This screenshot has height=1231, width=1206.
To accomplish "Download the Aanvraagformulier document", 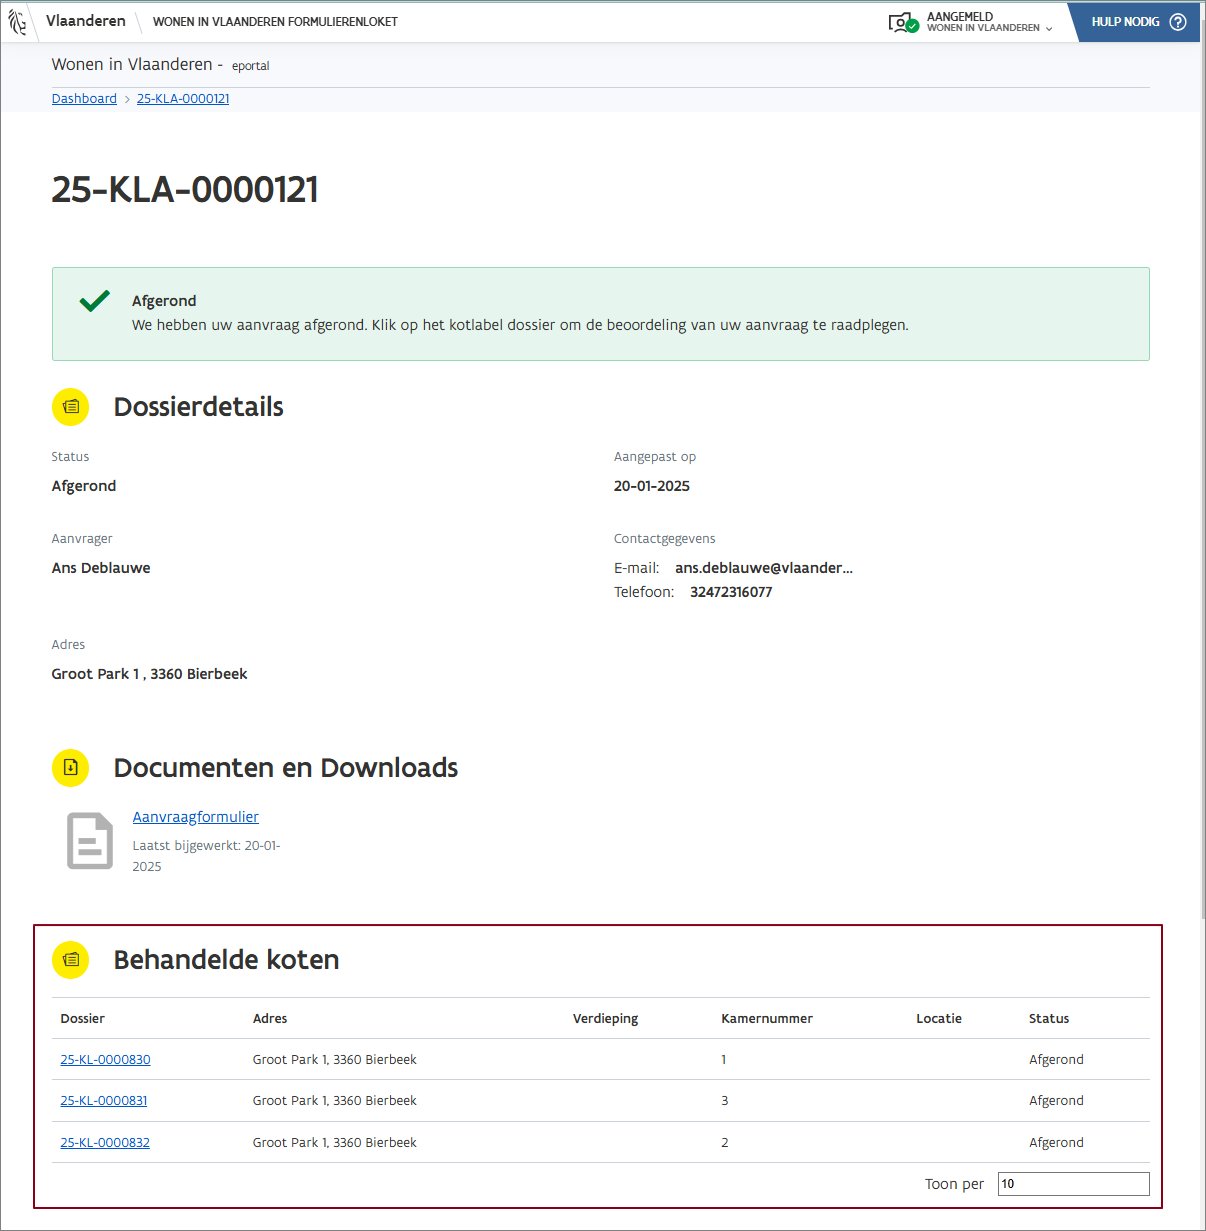I will tap(196, 817).
